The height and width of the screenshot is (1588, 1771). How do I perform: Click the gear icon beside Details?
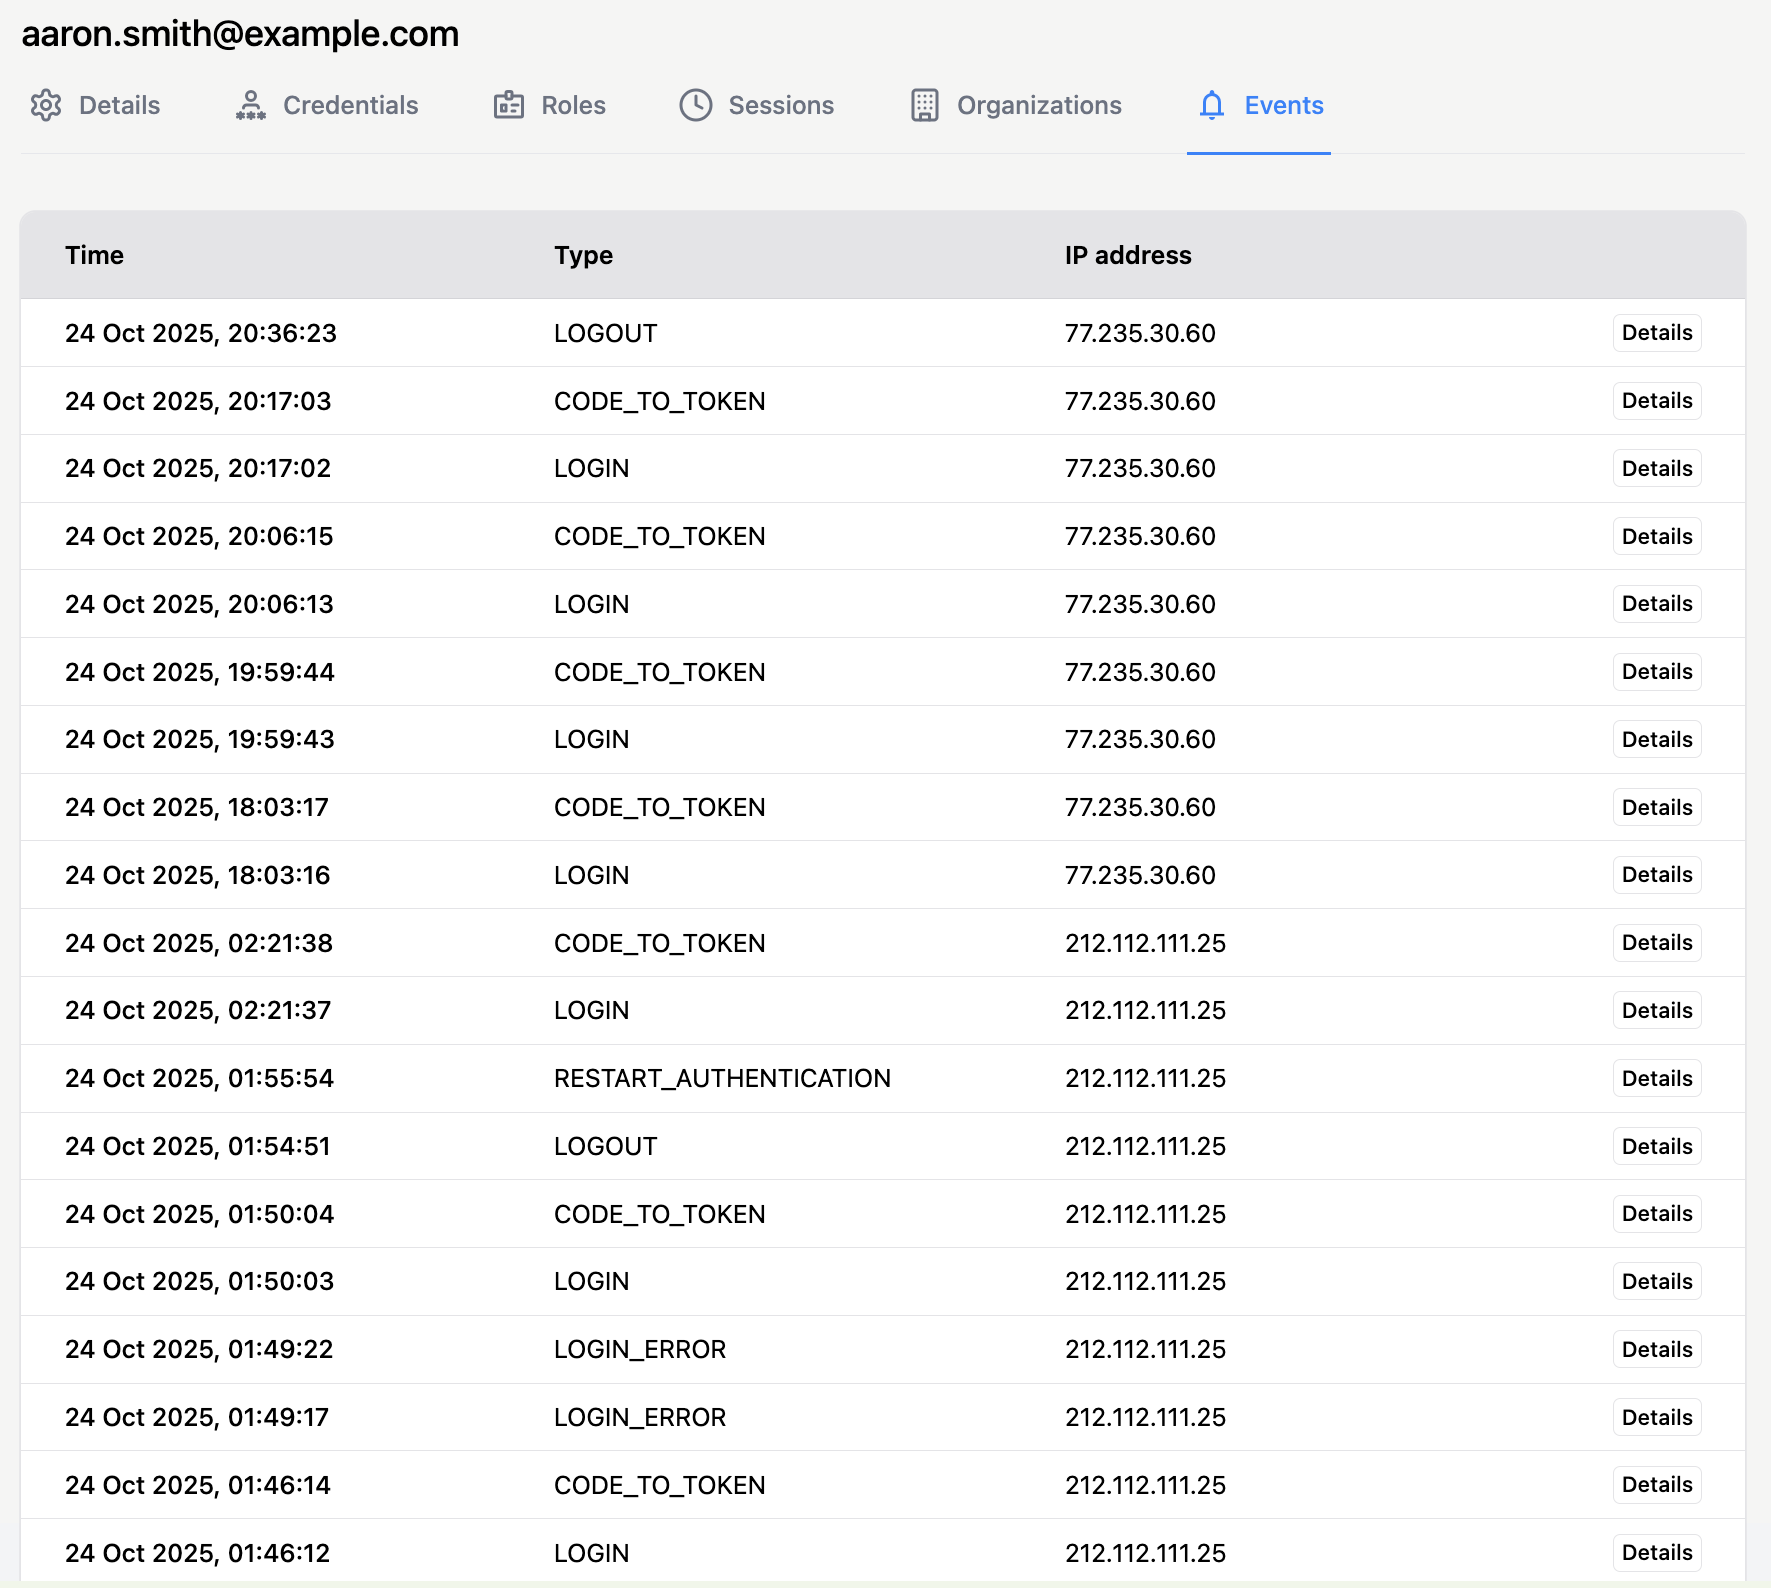click(46, 105)
